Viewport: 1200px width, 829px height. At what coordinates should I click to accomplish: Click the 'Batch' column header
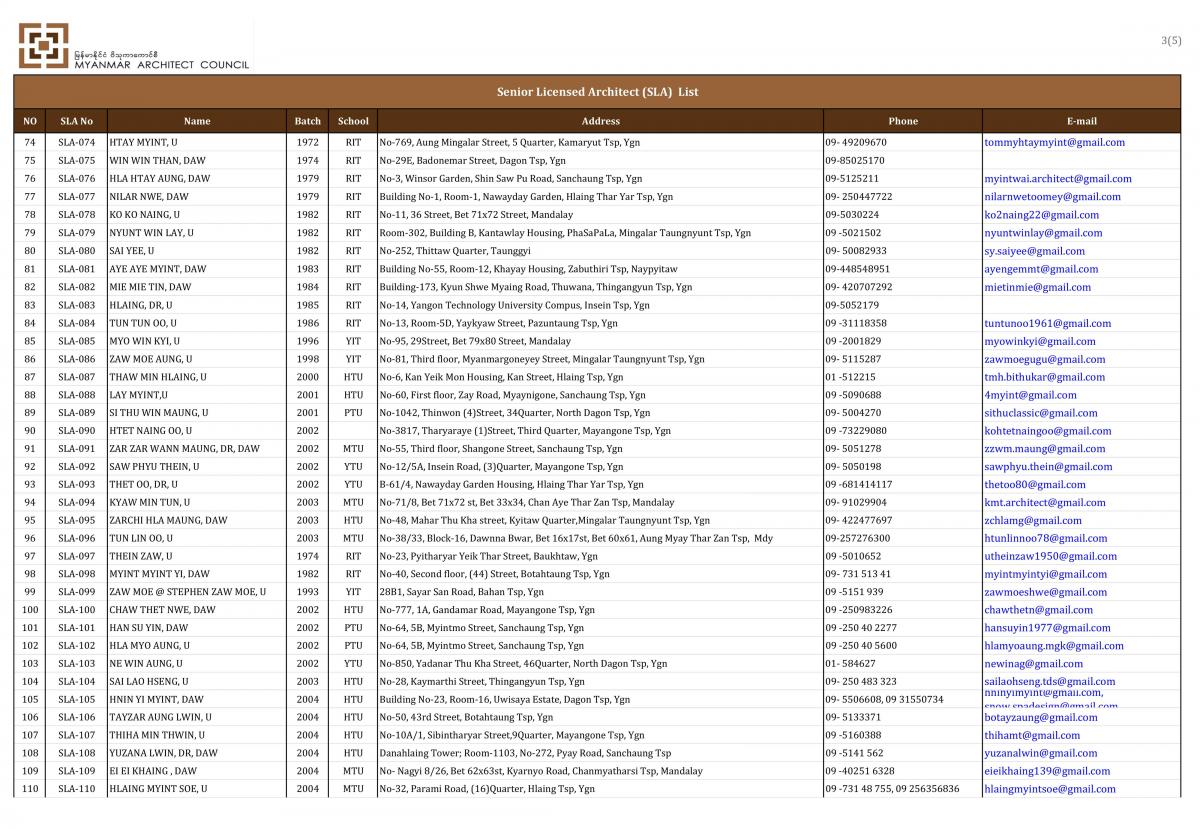[x=307, y=121]
